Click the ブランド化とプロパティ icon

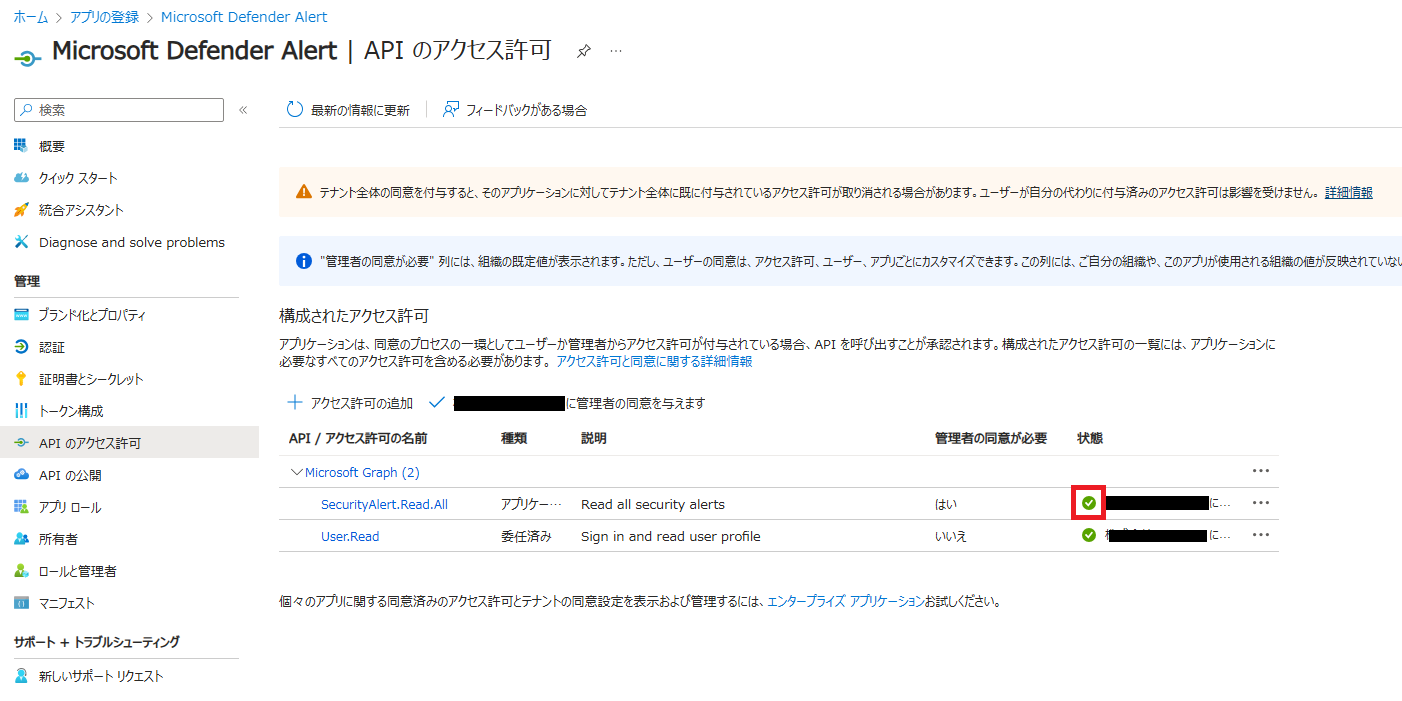[x=21, y=315]
